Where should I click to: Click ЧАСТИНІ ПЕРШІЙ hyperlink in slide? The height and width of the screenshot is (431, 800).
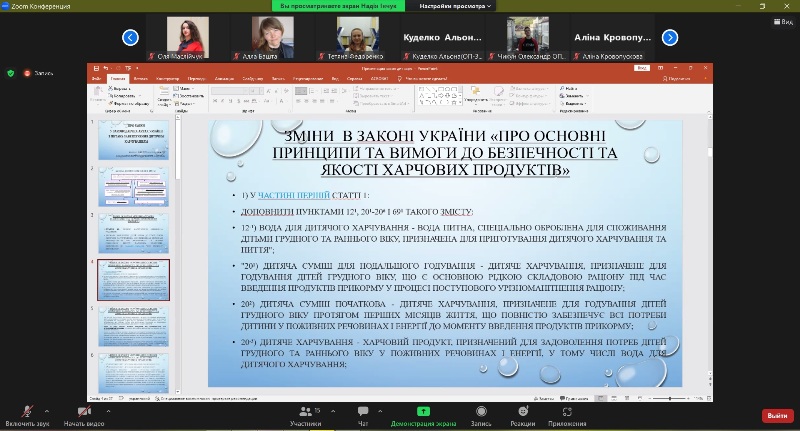pyautogui.click(x=294, y=195)
